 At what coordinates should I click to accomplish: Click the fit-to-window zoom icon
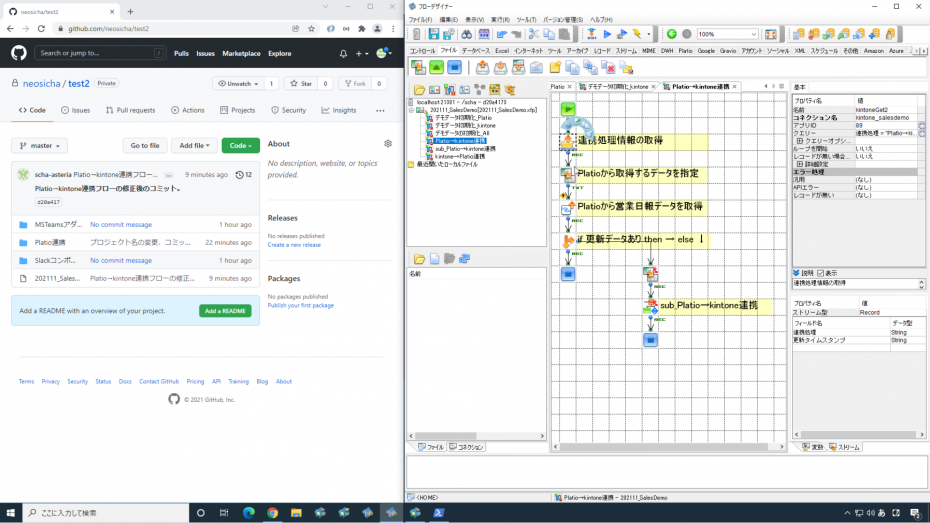tap(770, 34)
